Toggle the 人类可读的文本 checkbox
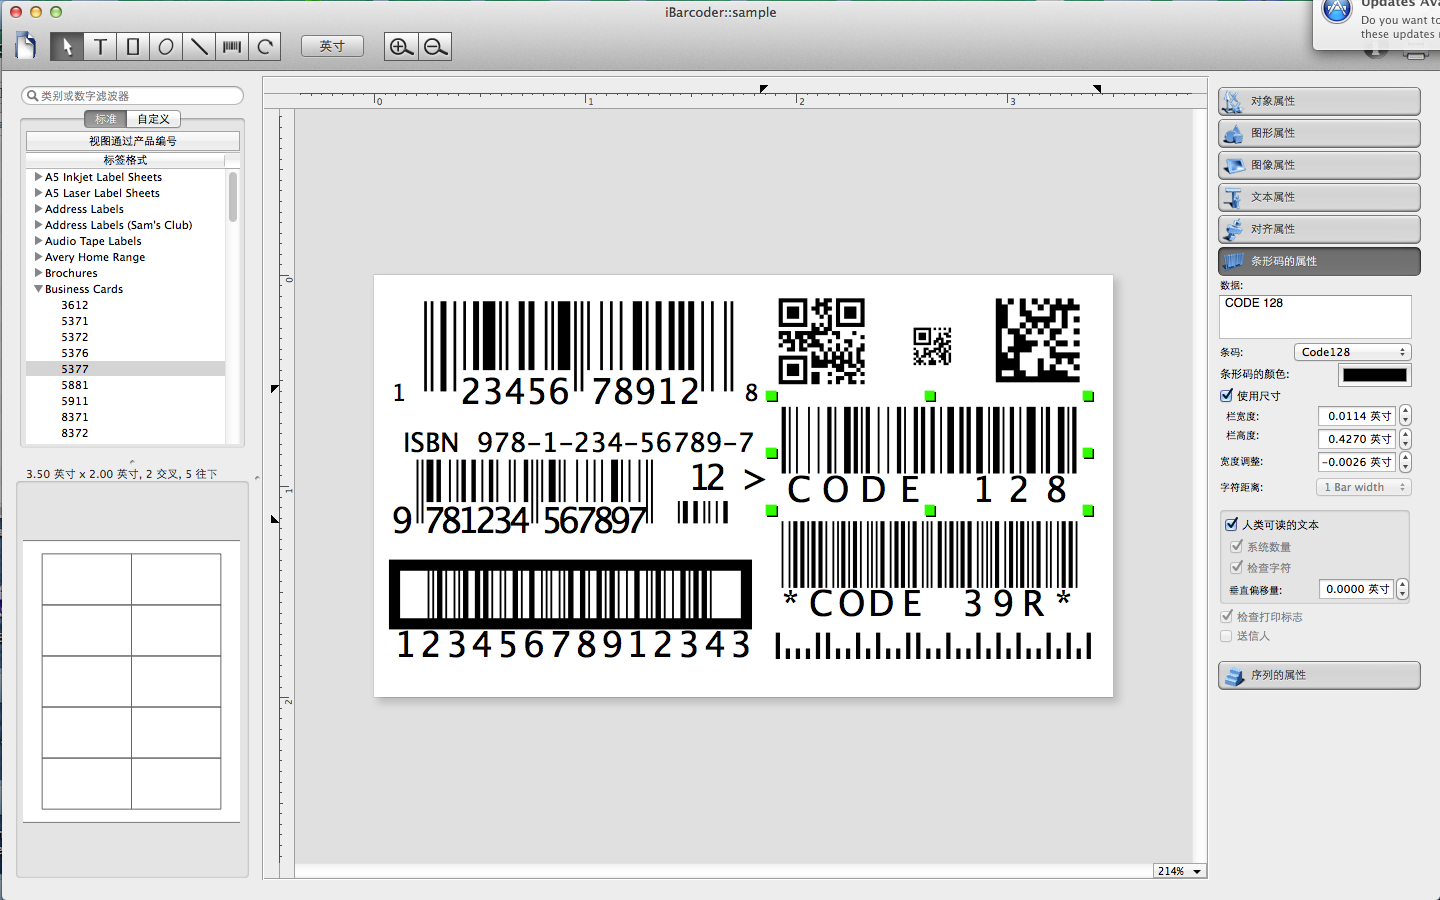Screen dimensions: 1440x900 [1232, 524]
